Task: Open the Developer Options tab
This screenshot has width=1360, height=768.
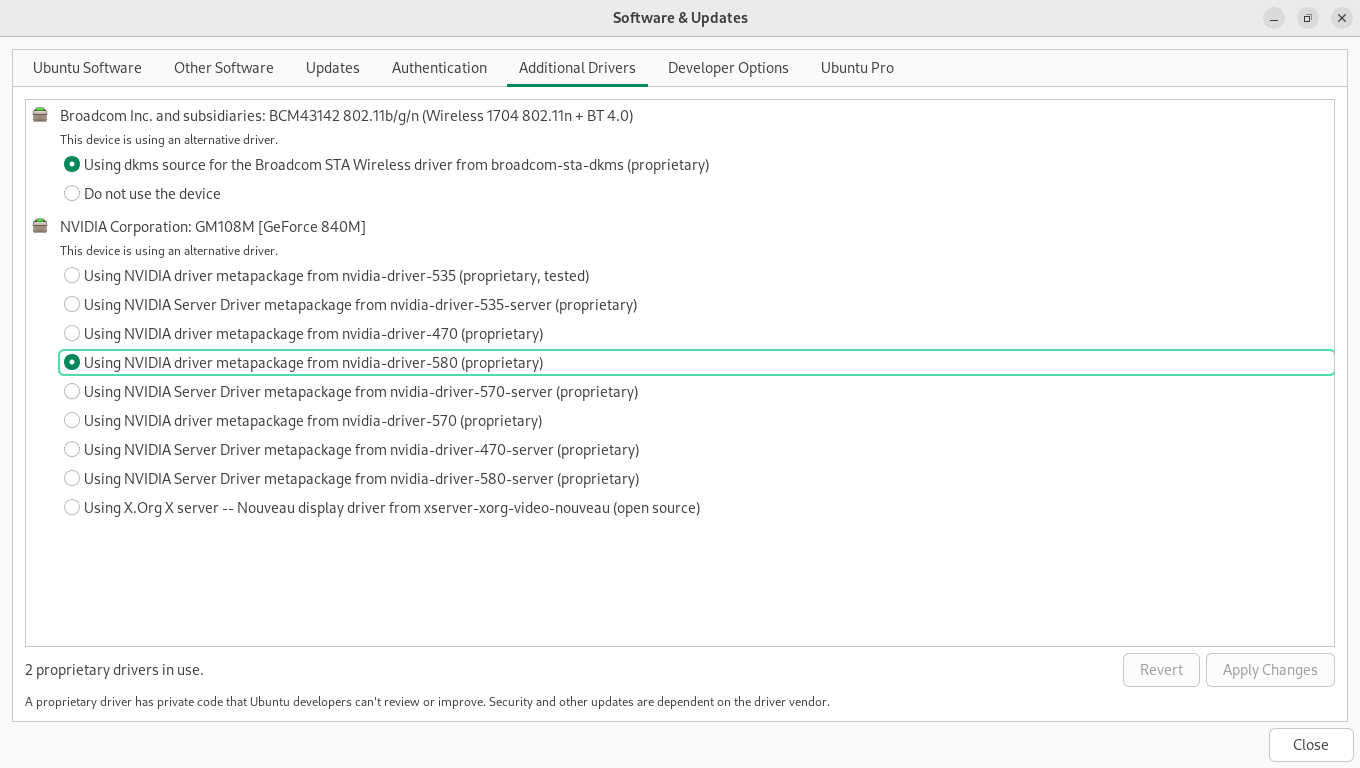Action: pos(728,68)
